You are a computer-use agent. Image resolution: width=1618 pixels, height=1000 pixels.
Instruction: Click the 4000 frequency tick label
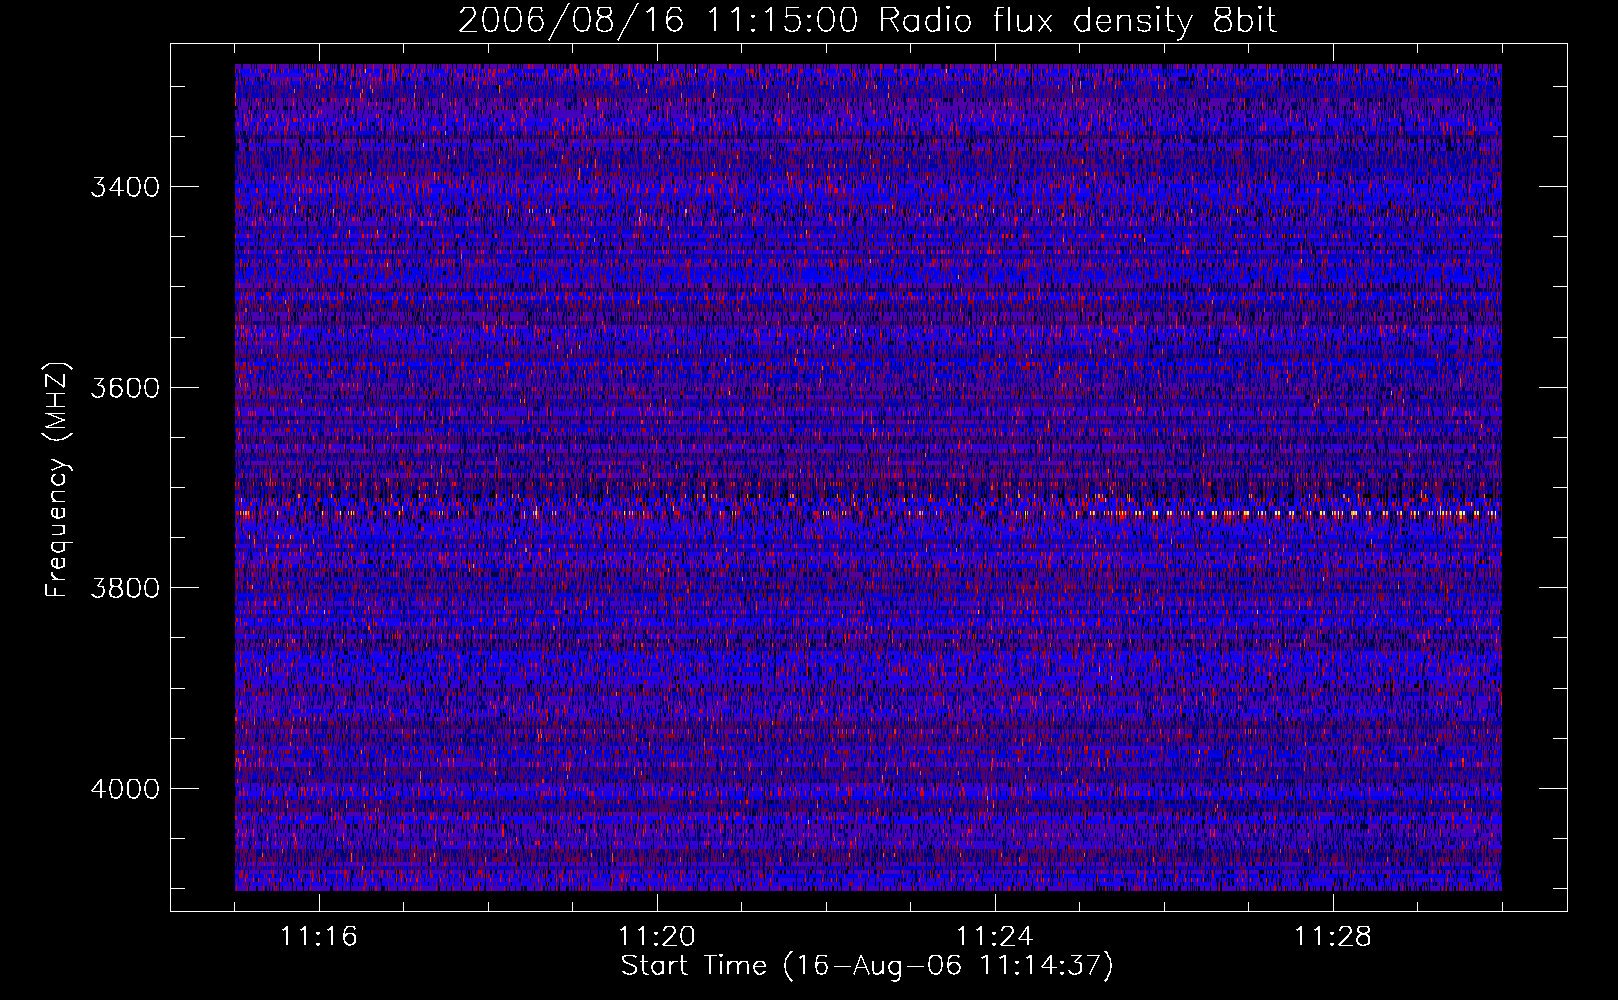pos(125,789)
